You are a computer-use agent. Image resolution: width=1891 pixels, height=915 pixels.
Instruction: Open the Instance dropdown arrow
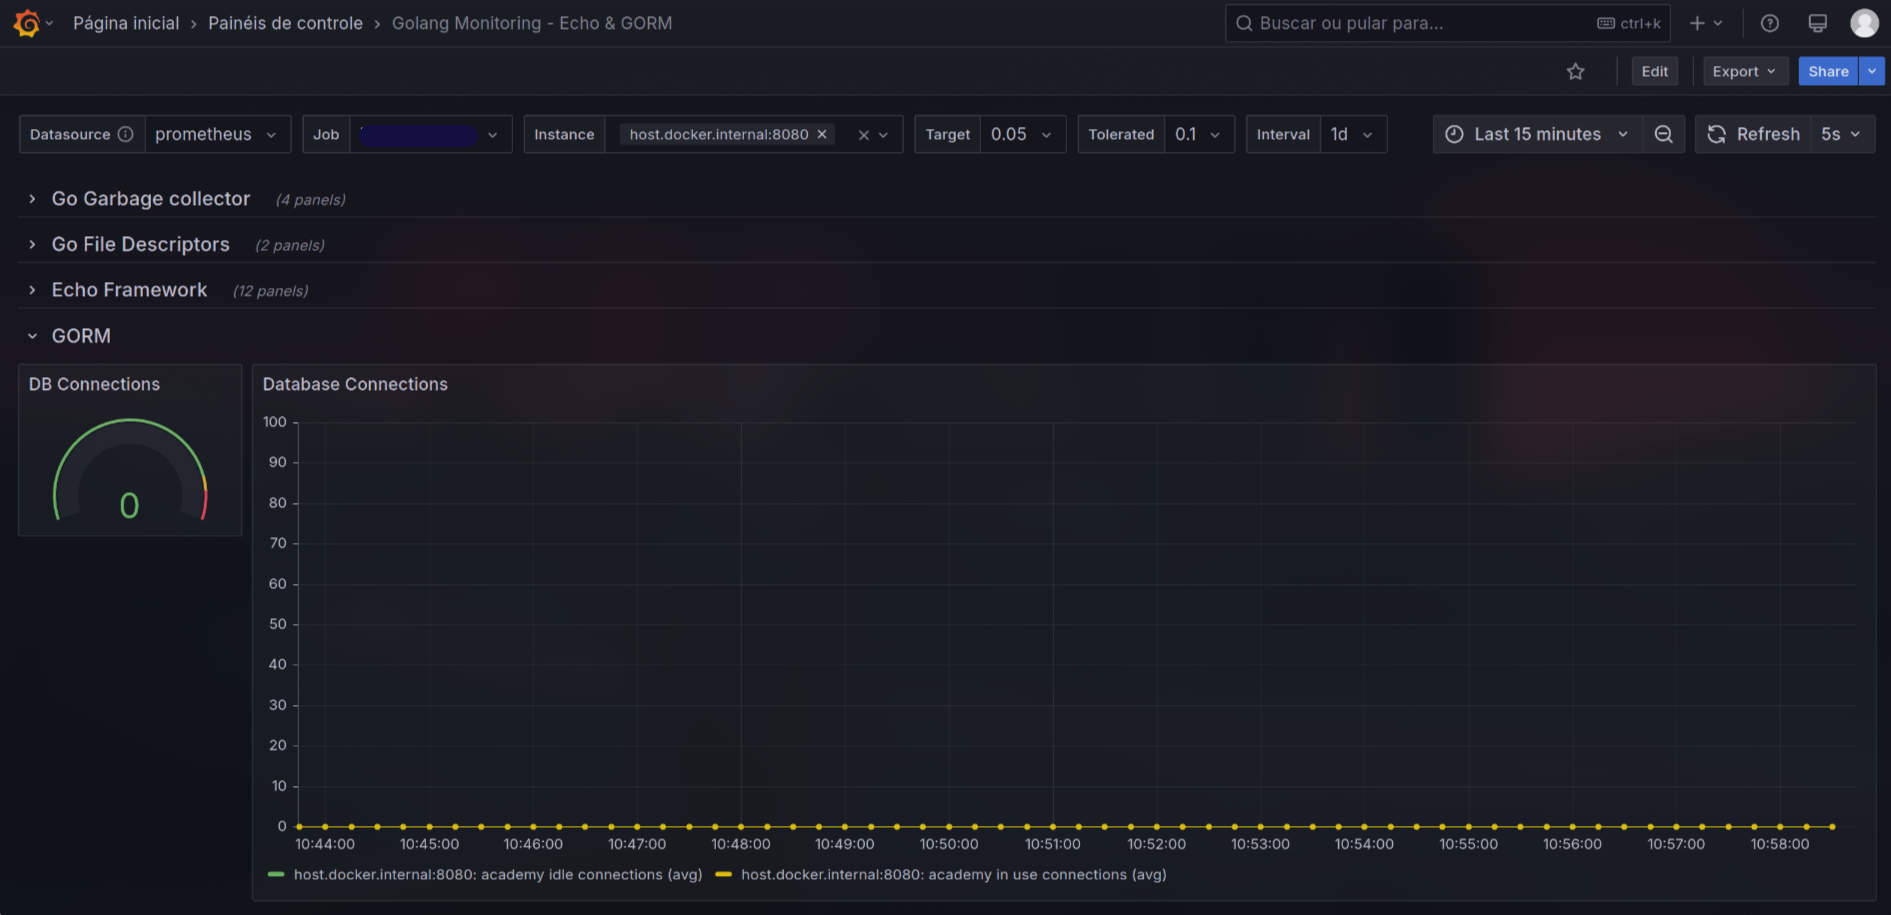click(x=884, y=135)
